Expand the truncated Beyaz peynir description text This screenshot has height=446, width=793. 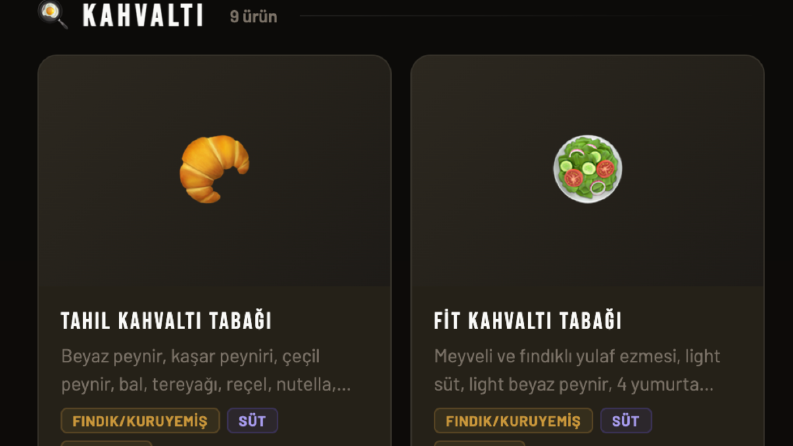point(206,370)
